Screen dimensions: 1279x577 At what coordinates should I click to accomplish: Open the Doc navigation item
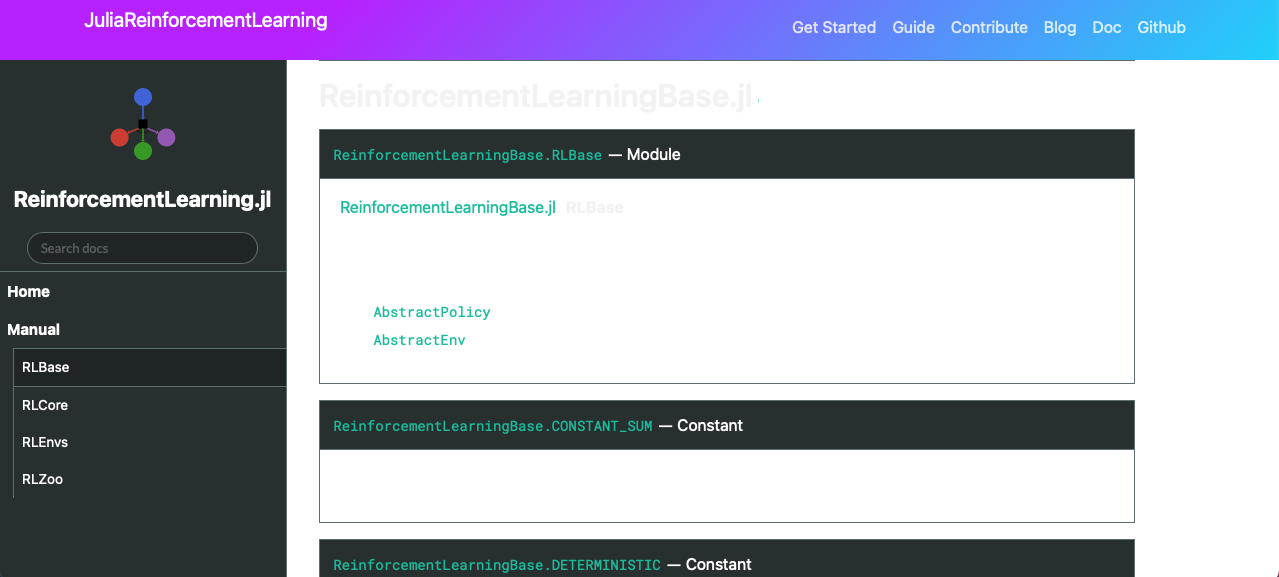tap(1107, 27)
